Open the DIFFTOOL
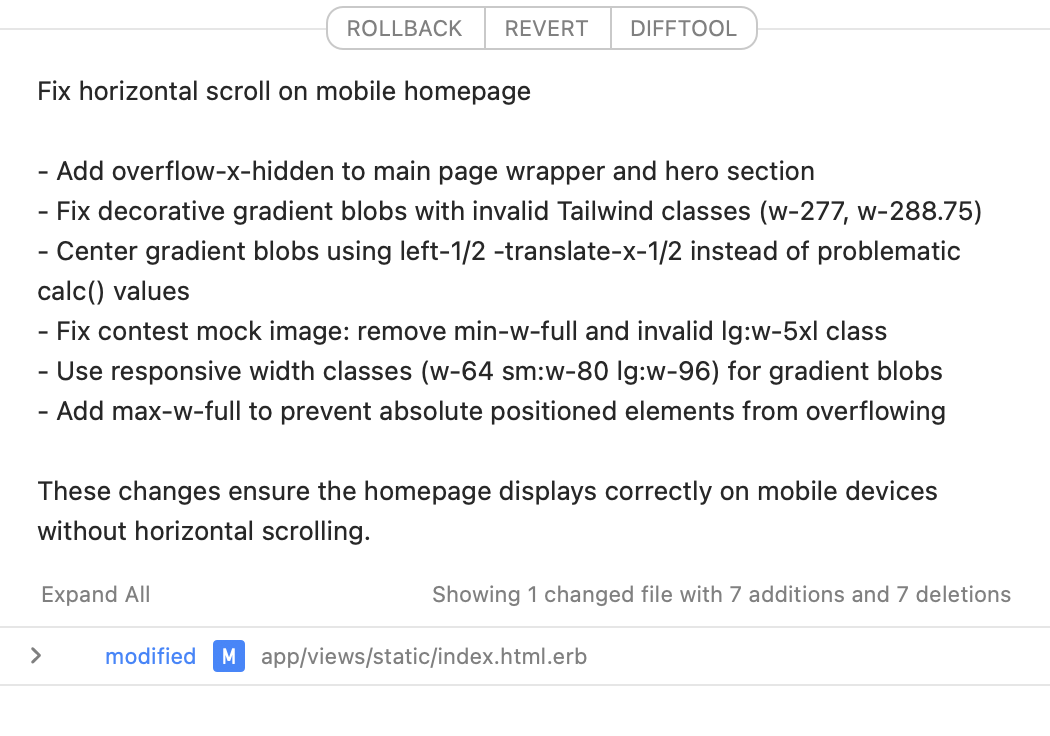1050x736 pixels. (x=683, y=28)
